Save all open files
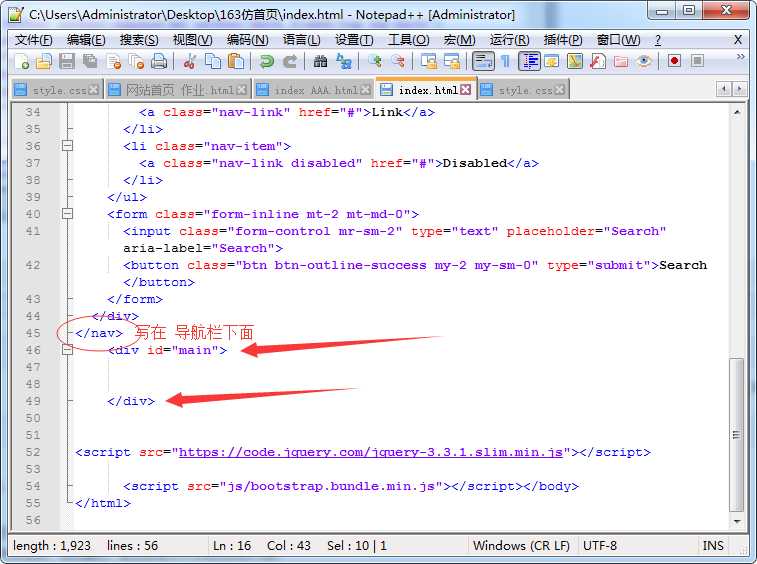The height and width of the screenshot is (564, 757). 90,62
